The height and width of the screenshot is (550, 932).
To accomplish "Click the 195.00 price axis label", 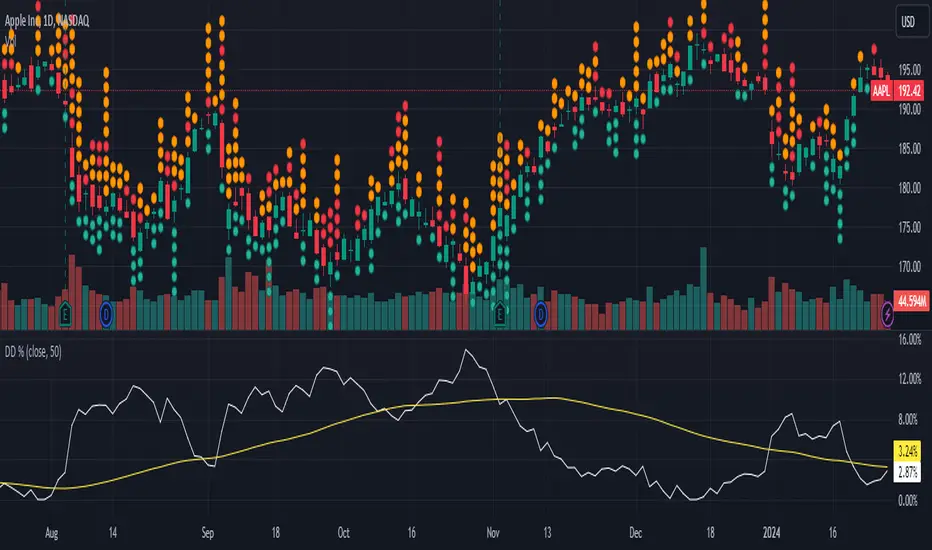I will tap(909, 70).
